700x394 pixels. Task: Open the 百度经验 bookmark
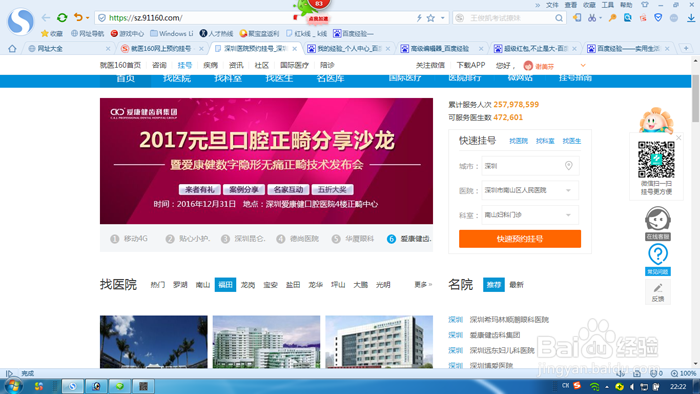click(354, 33)
